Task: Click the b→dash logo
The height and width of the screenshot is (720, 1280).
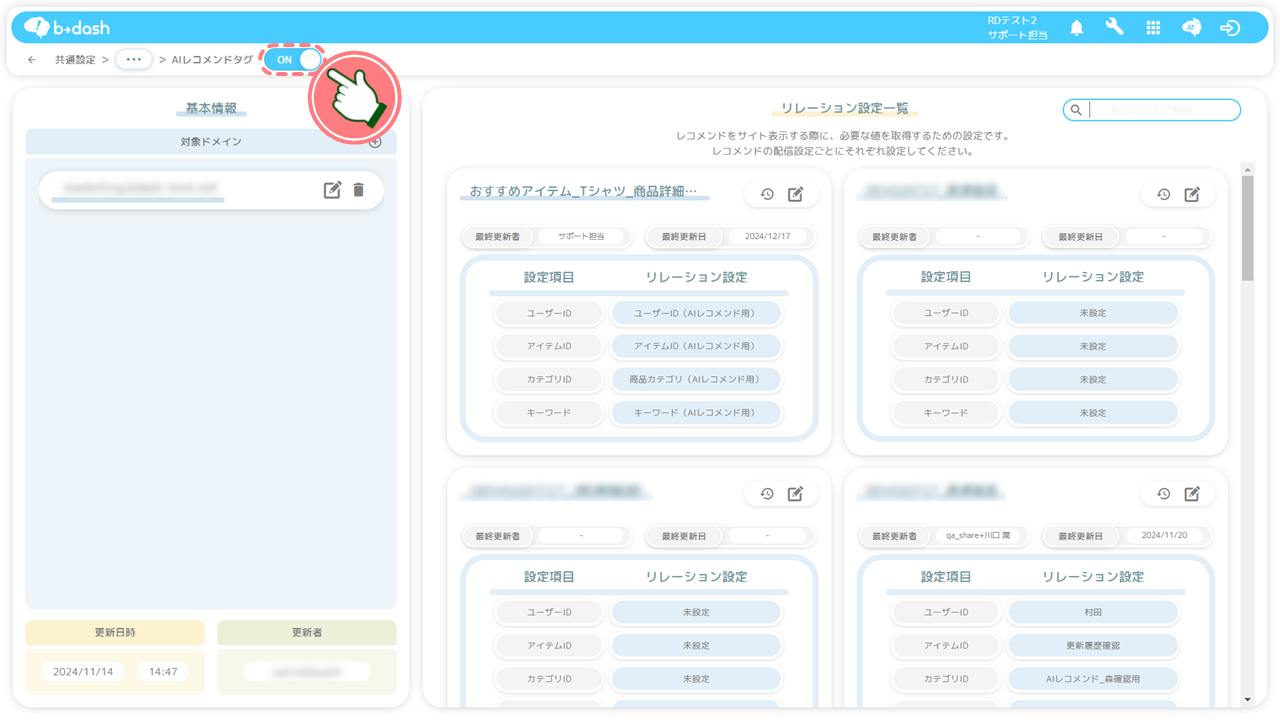Action: 67,27
